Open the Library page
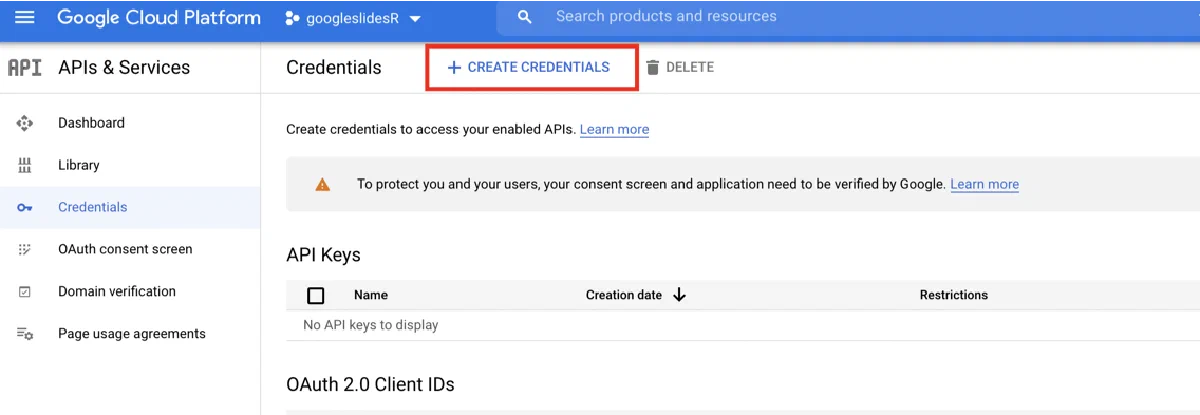 [x=79, y=165]
